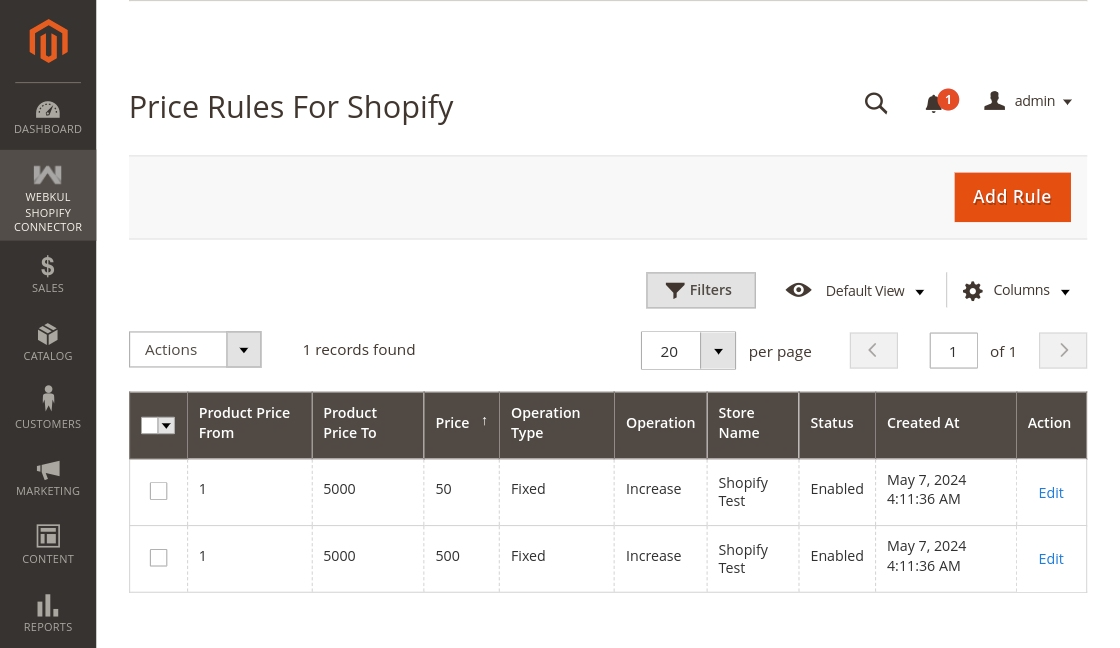Sort by Product Price To column
The image size is (1120, 648).
[368, 424]
